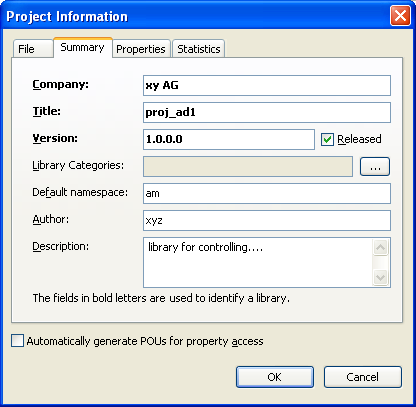Click the OK button
The image size is (416, 407).
[x=275, y=377]
